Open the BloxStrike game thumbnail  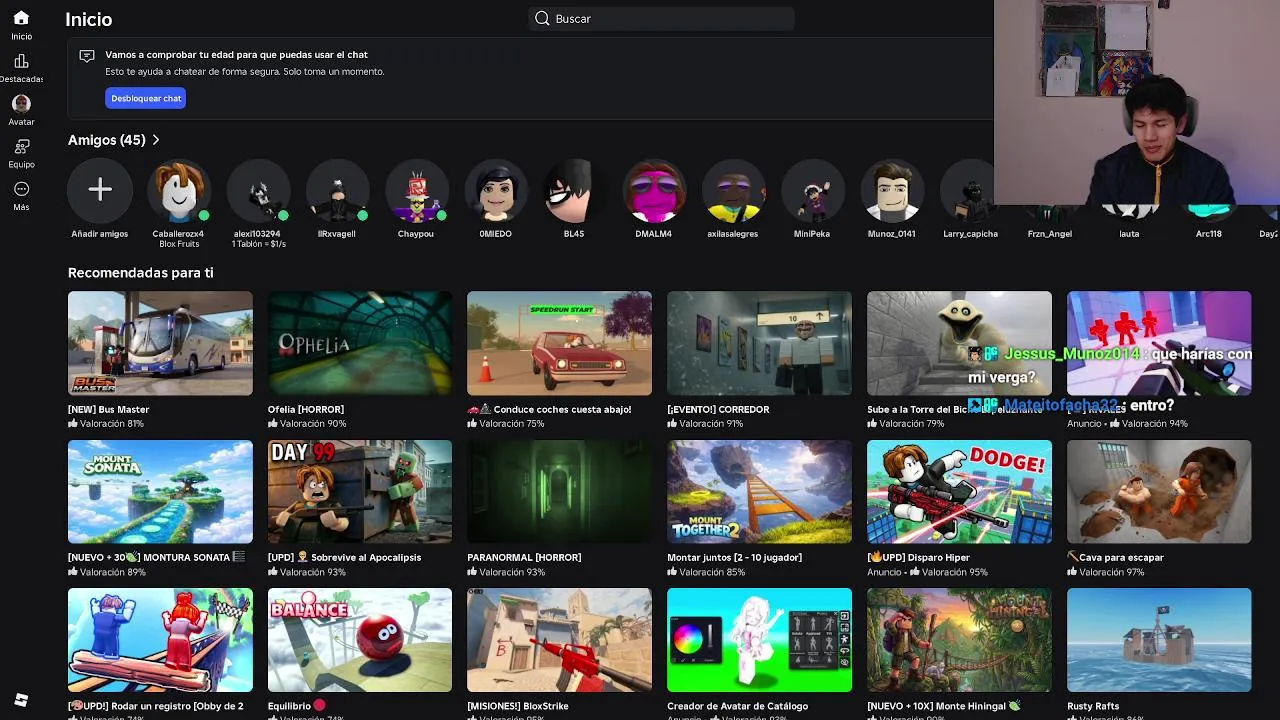coord(559,640)
